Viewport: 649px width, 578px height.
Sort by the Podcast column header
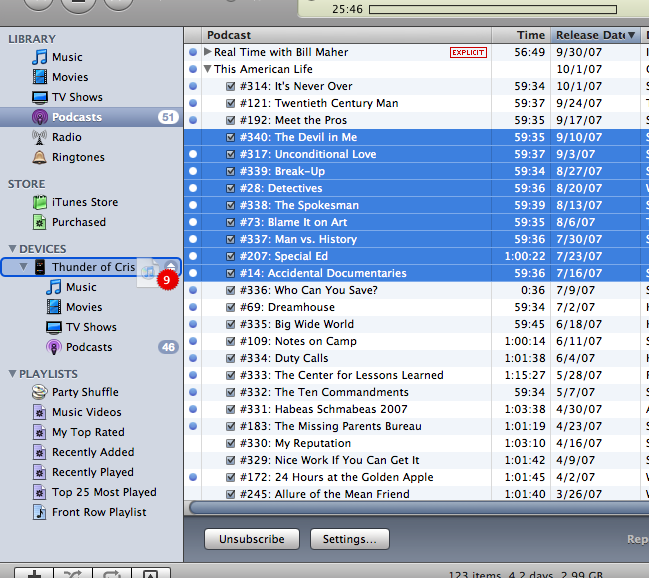[346, 35]
